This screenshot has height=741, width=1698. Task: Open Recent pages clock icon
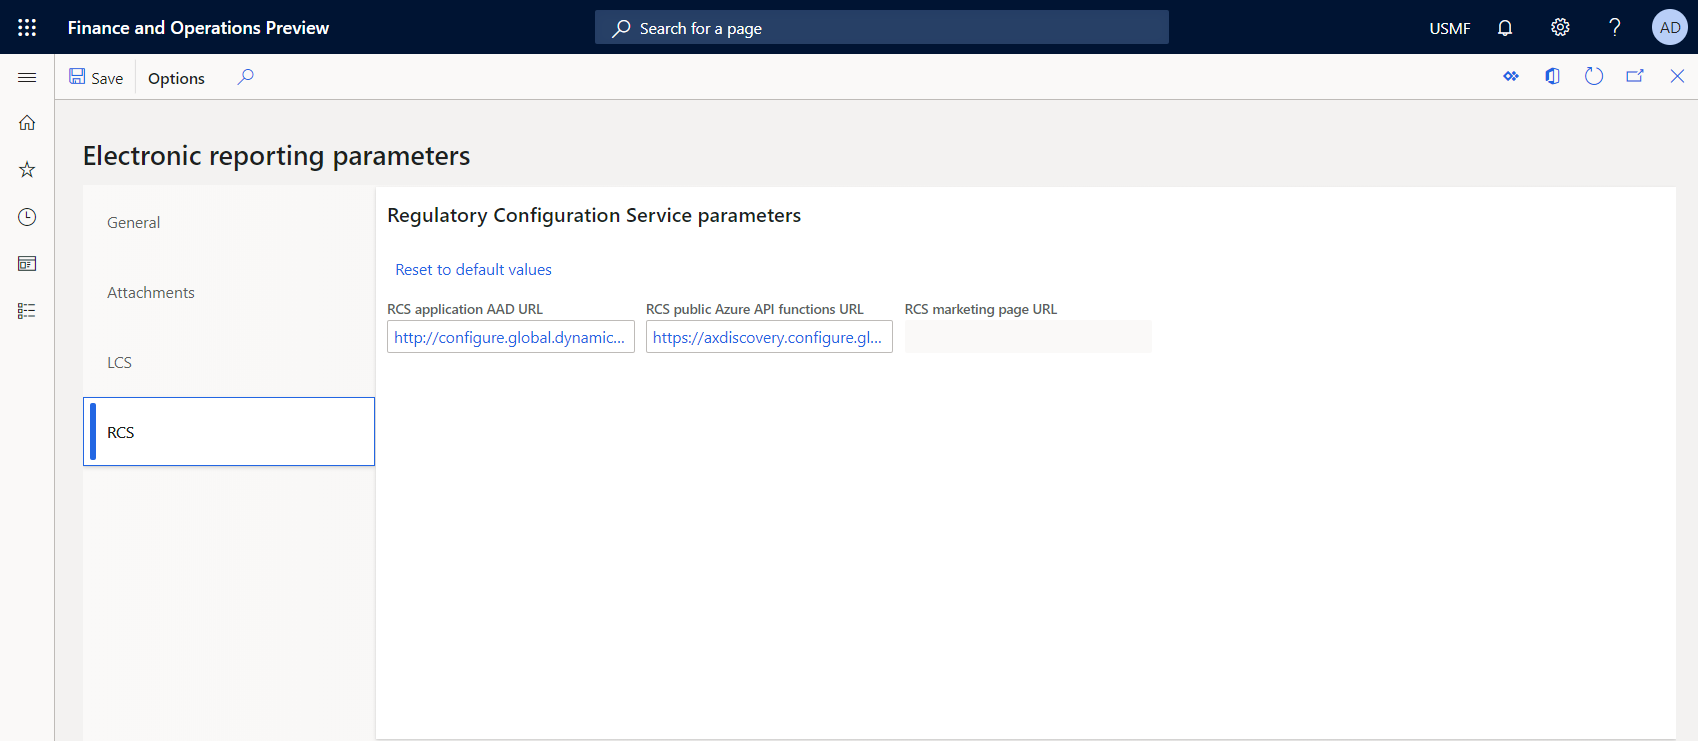[x=27, y=217]
